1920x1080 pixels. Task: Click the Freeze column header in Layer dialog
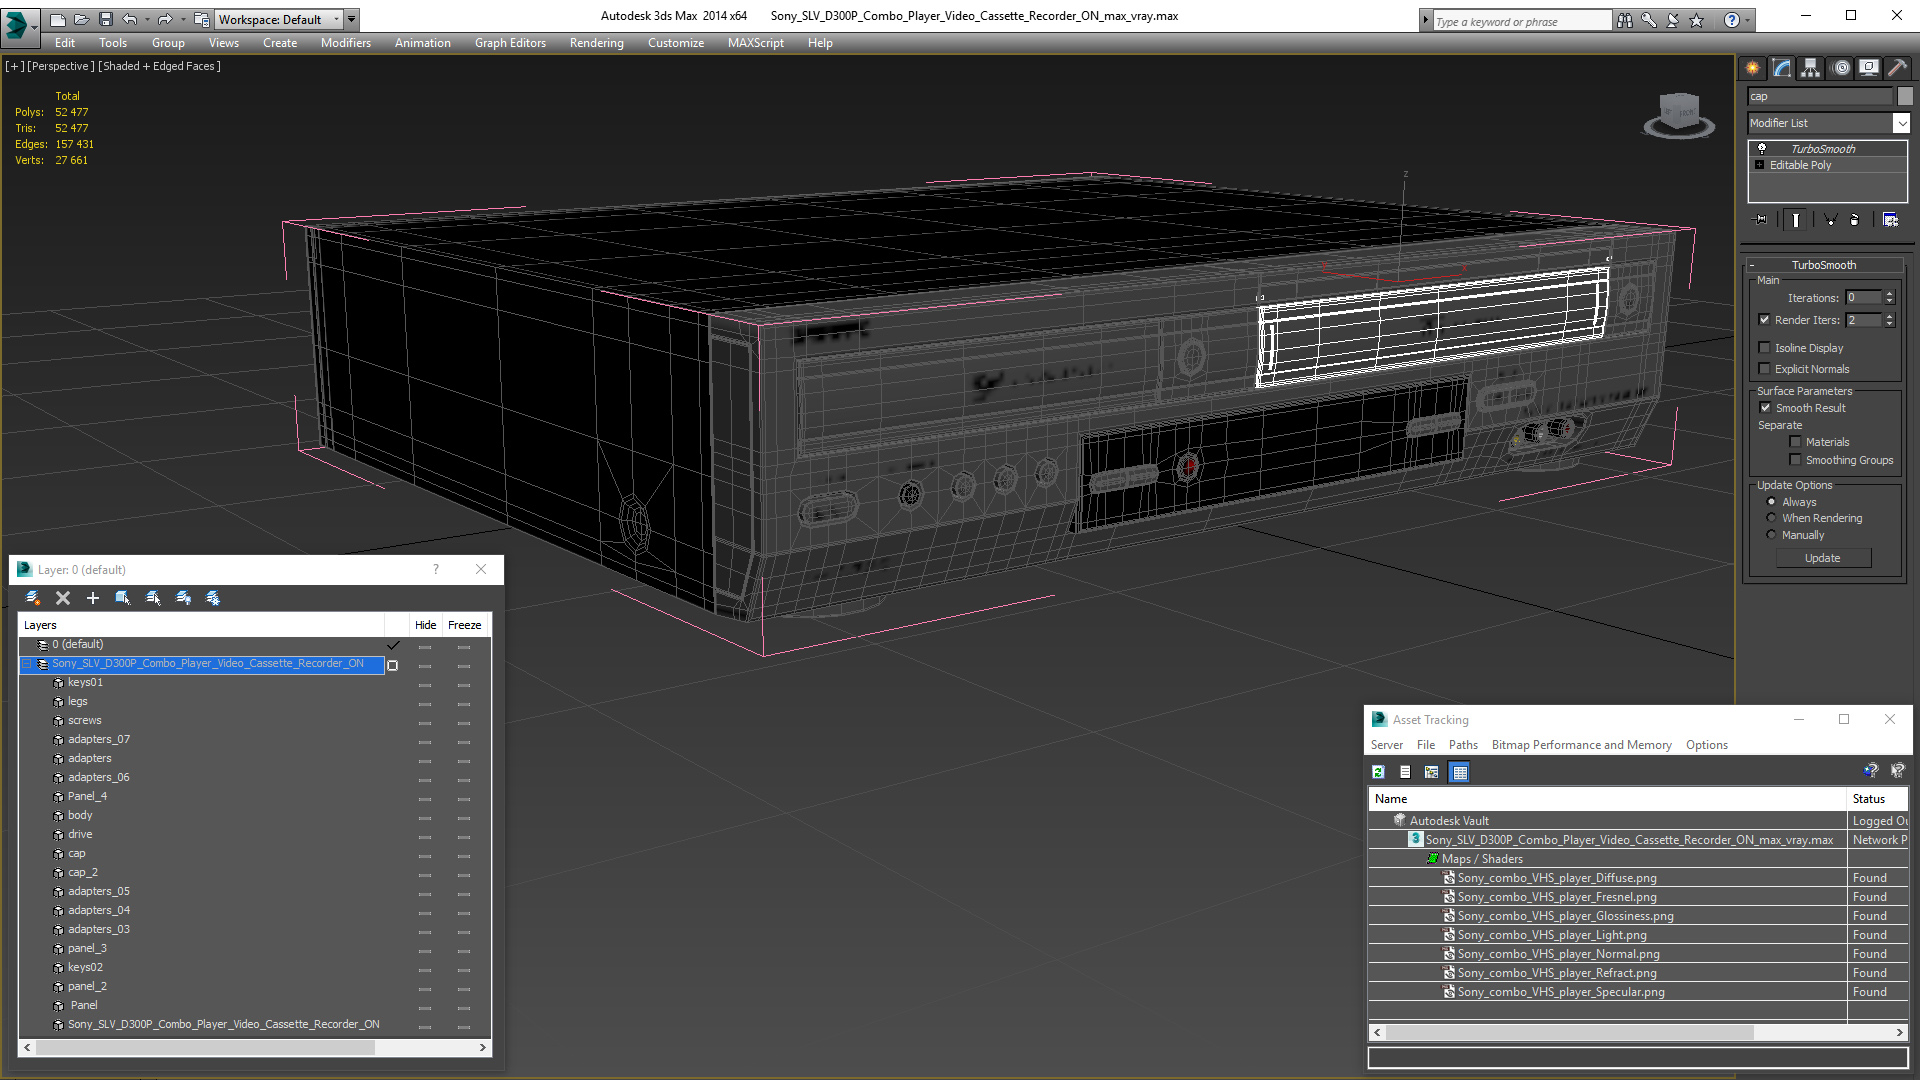[464, 625]
